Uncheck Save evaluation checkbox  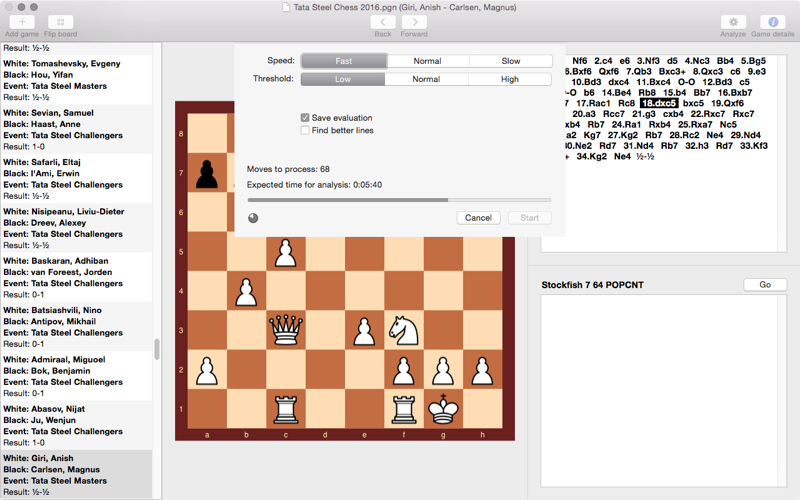pos(305,117)
